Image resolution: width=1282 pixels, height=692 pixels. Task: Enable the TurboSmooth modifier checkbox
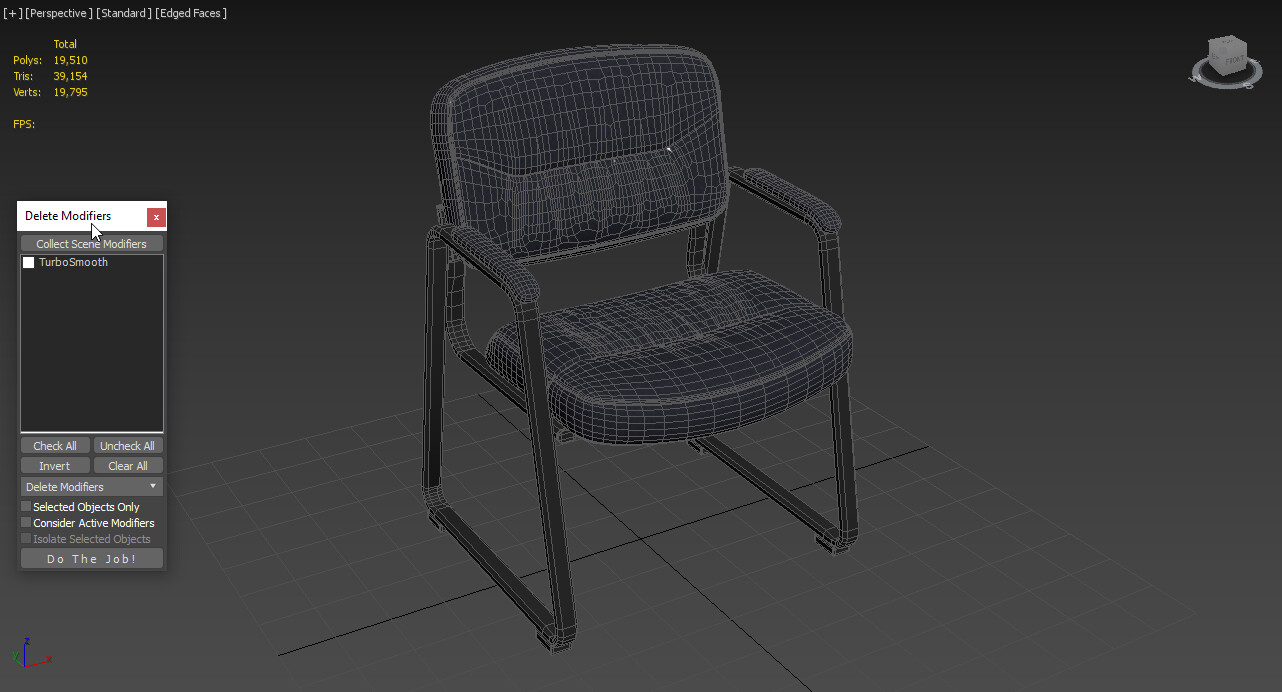click(28, 262)
